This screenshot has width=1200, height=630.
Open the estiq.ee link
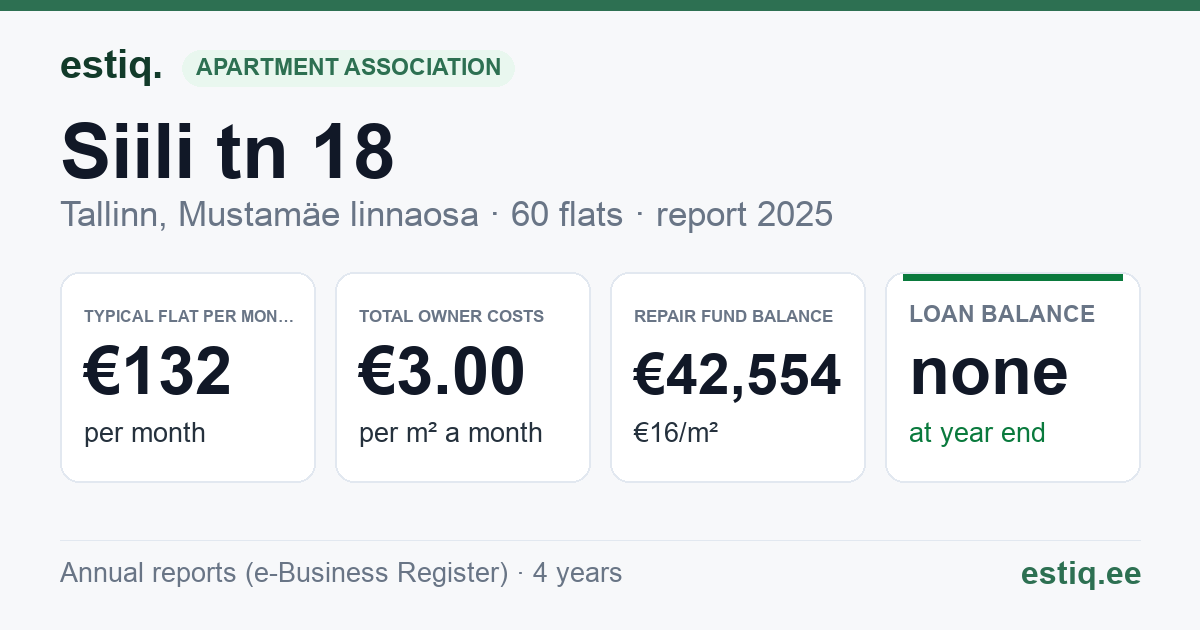1081,573
